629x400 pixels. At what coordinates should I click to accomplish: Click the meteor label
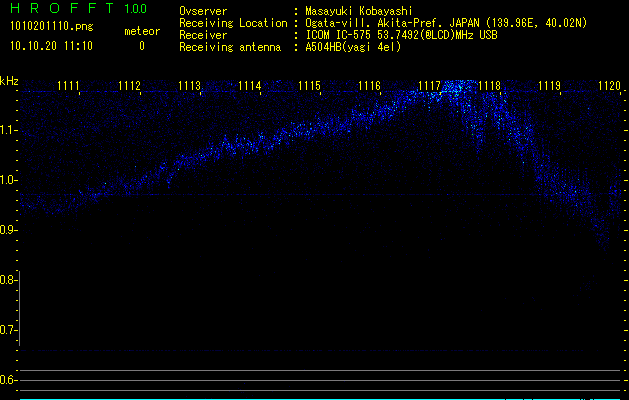[142, 31]
